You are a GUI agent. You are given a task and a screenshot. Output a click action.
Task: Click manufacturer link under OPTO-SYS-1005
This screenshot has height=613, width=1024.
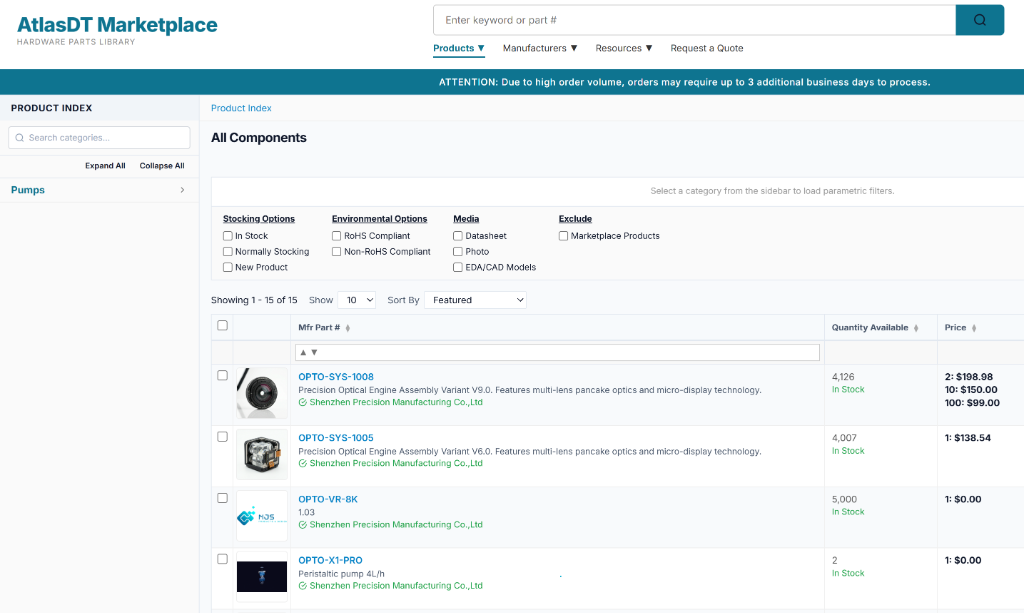(396, 464)
